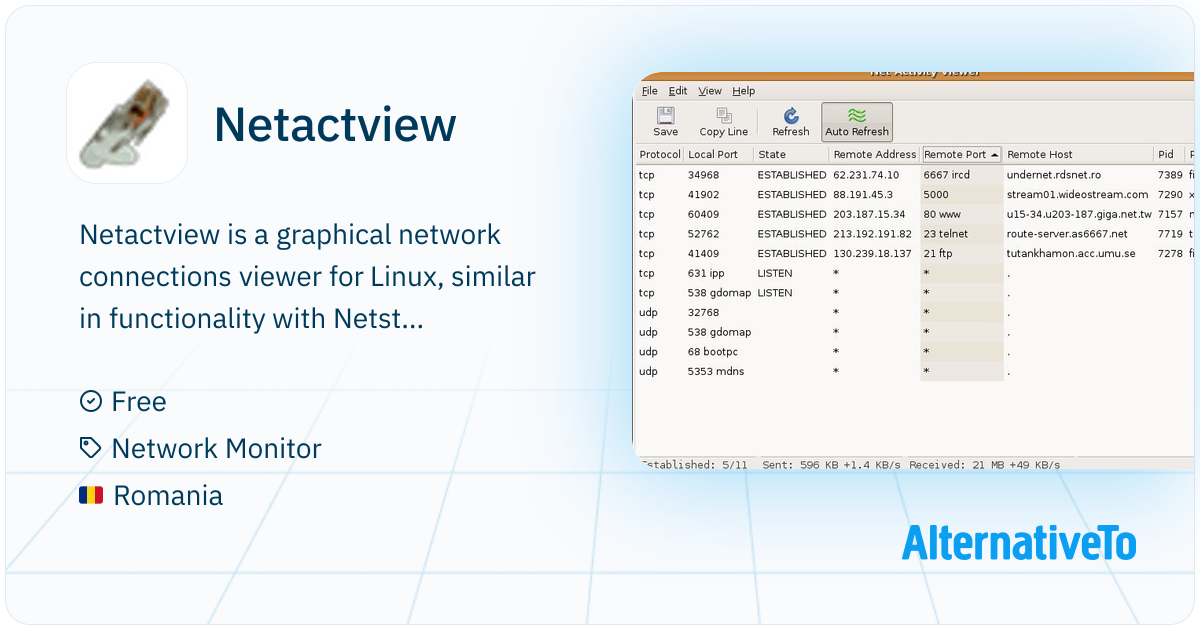Viewport: 1200px width, 630px height.
Task: Open the Edit menu
Action: pyautogui.click(x=678, y=91)
